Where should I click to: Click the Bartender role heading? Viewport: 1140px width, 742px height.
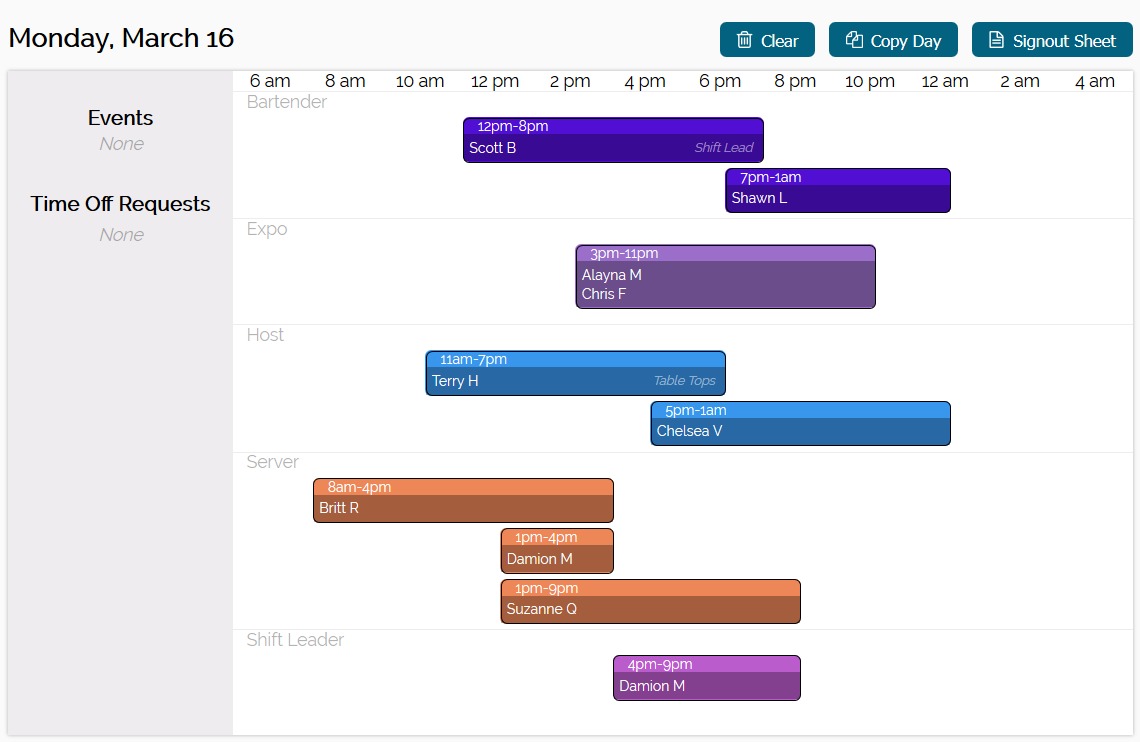coord(286,101)
